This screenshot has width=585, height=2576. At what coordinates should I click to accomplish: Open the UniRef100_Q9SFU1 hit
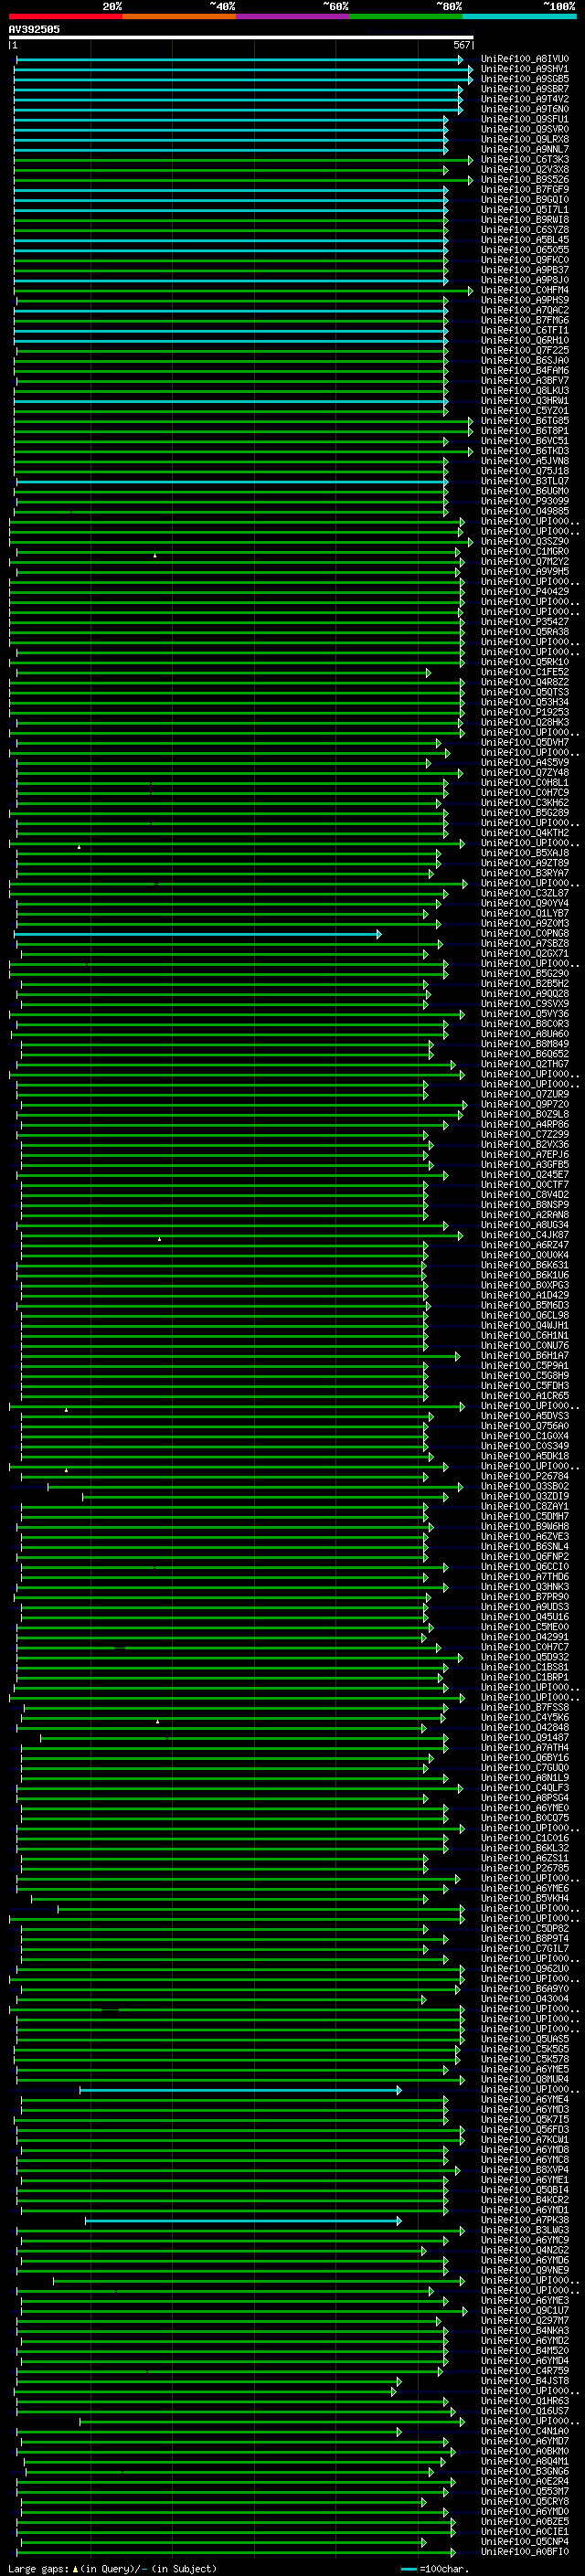(x=525, y=119)
